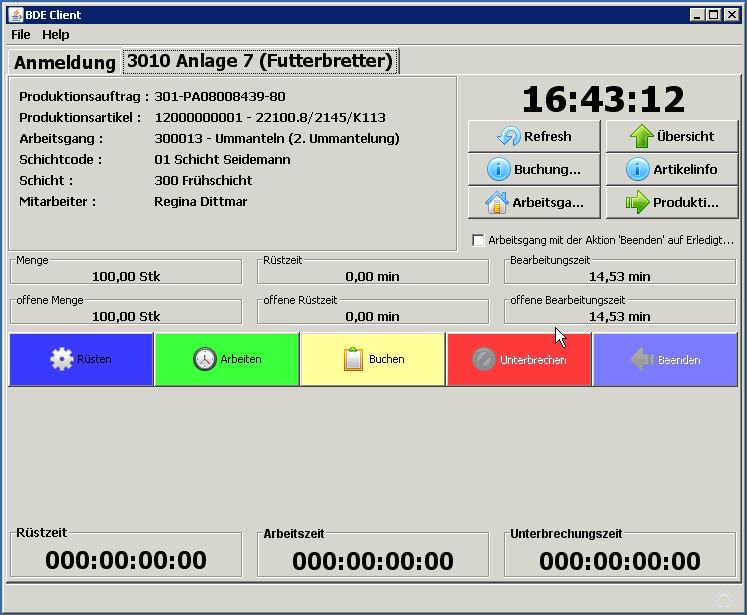
Task: Click Produktionsartikel value 12000000001 - 22100.8/2145/K113
Action: click(x=270, y=118)
